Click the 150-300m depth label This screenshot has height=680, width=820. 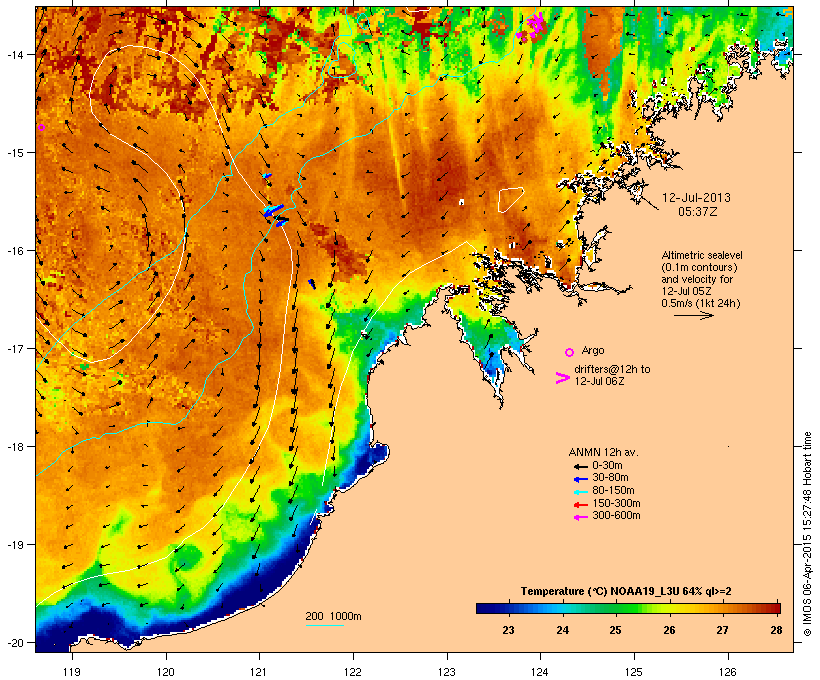616,503
